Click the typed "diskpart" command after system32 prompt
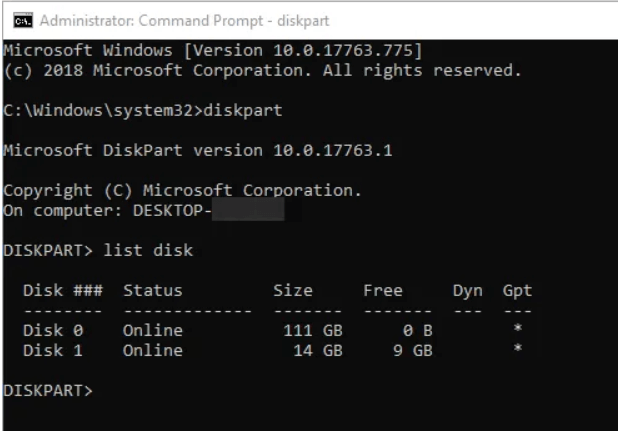The image size is (620, 431). coord(242,110)
